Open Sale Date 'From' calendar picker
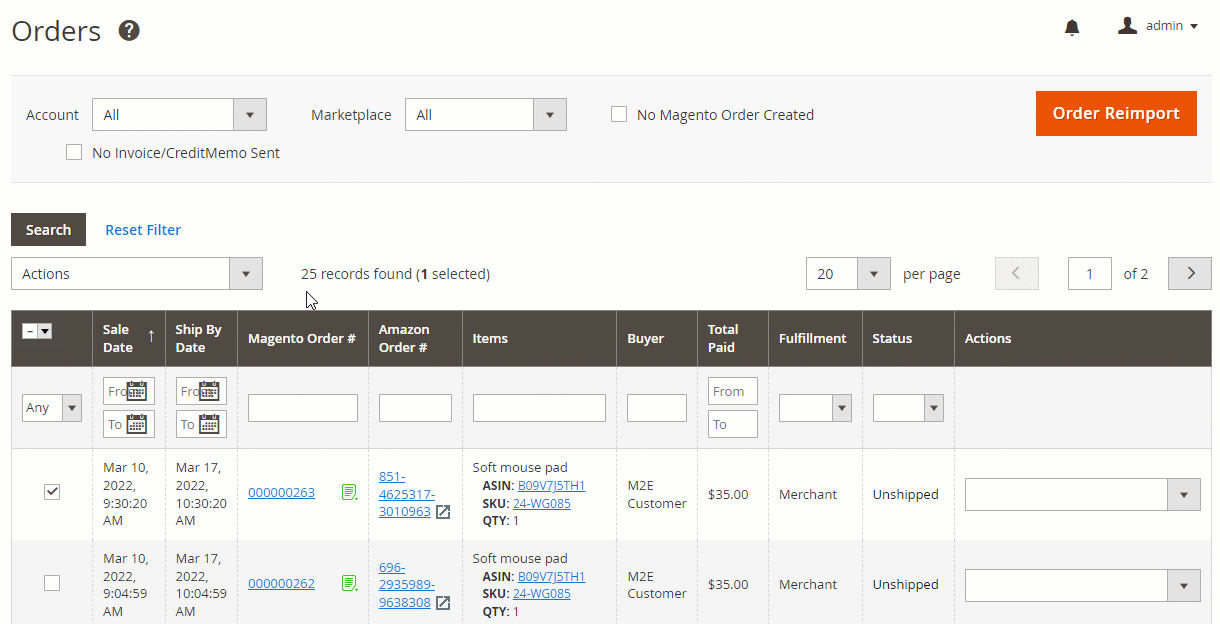The width and height of the screenshot is (1220, 624). 138,391
